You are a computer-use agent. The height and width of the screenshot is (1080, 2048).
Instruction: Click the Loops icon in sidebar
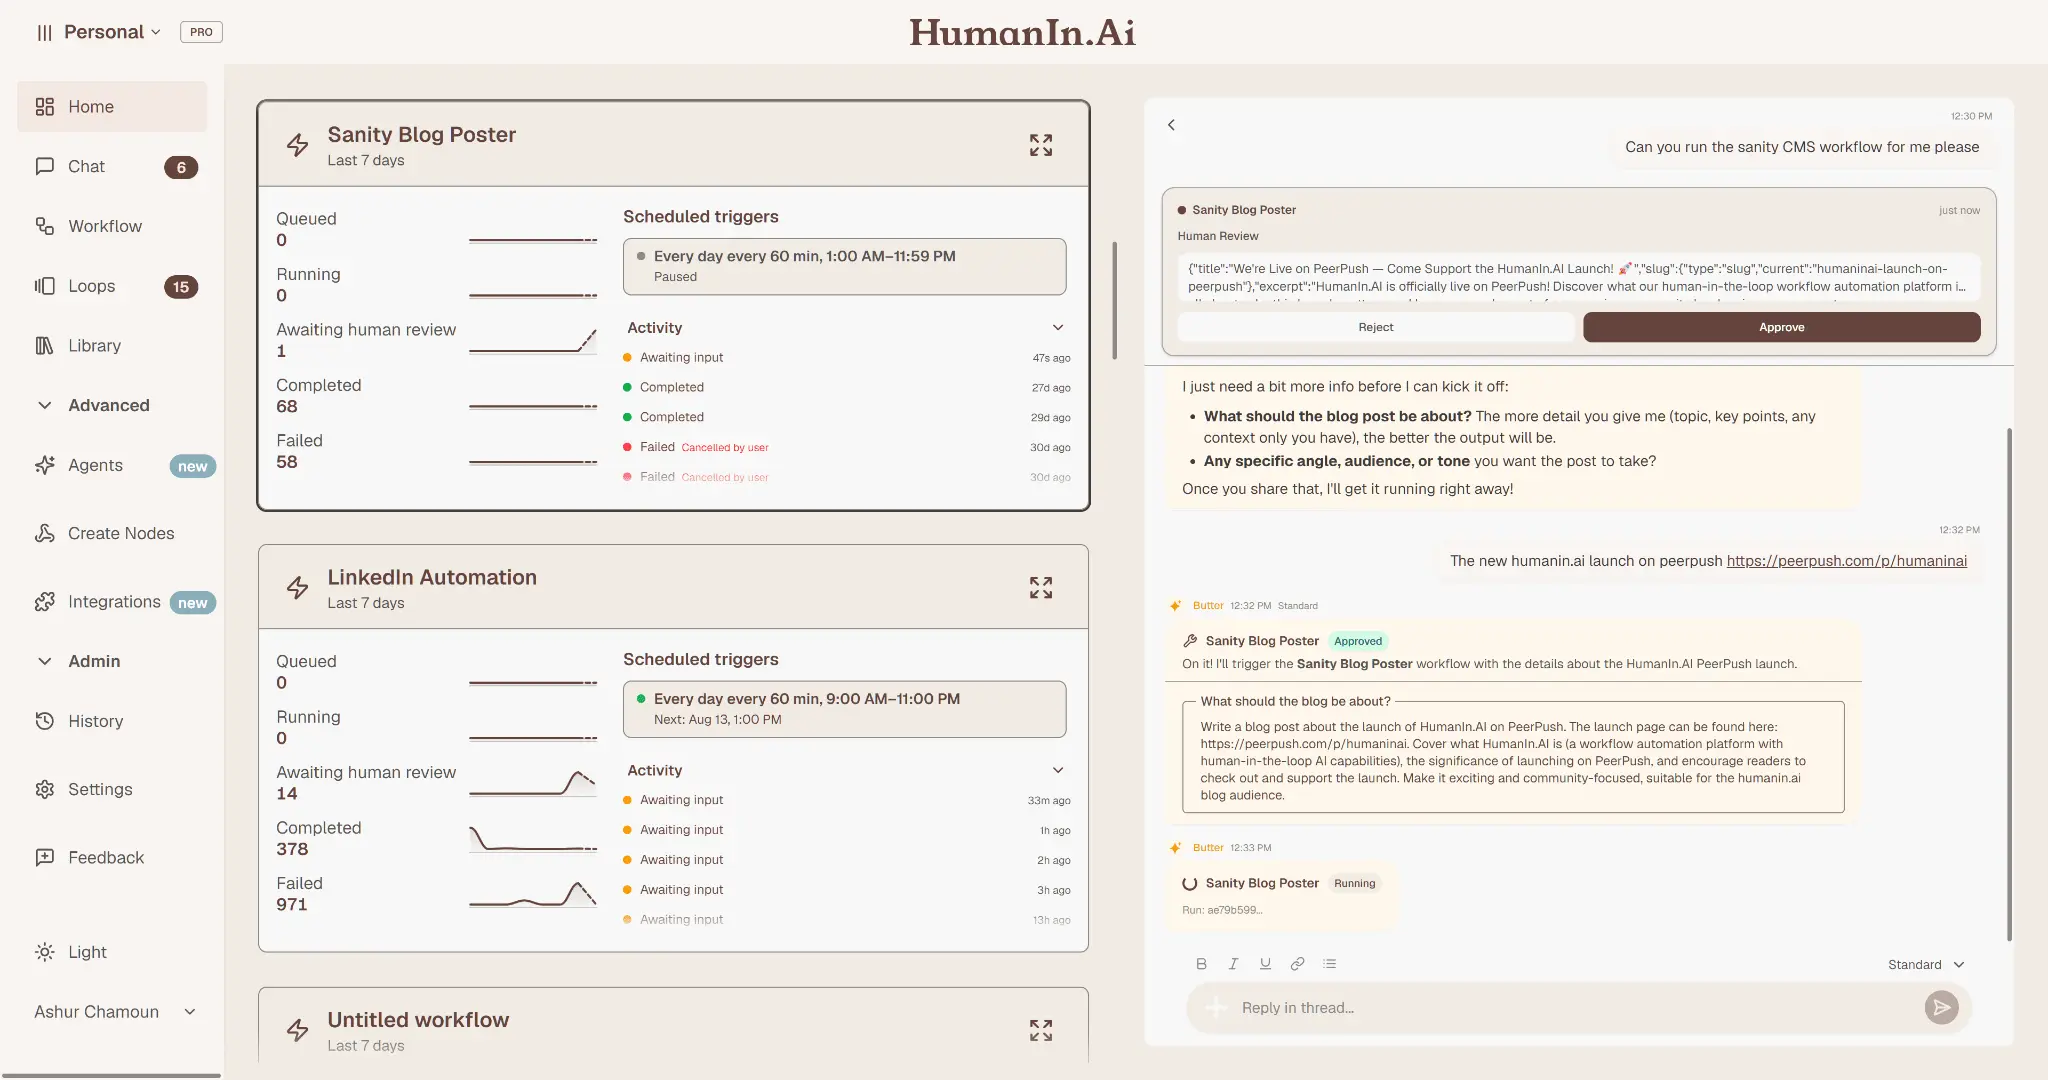45,286
